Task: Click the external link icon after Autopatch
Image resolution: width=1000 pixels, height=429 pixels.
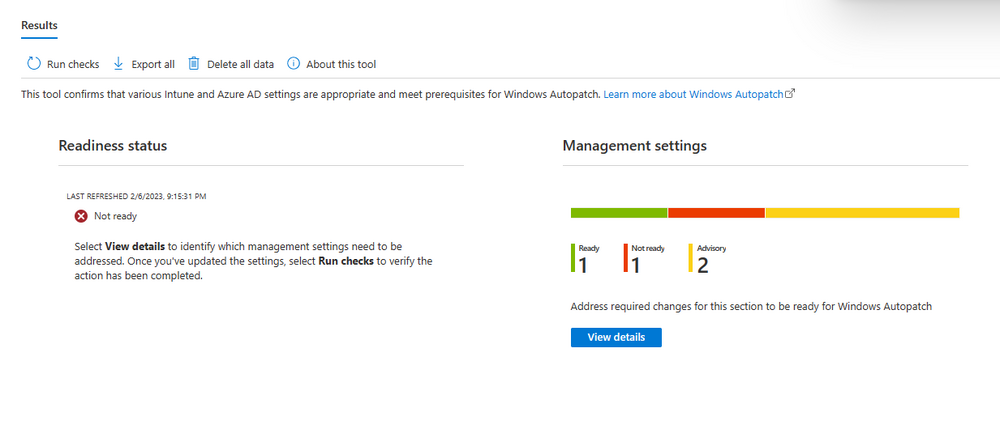Action: [790, 94]
